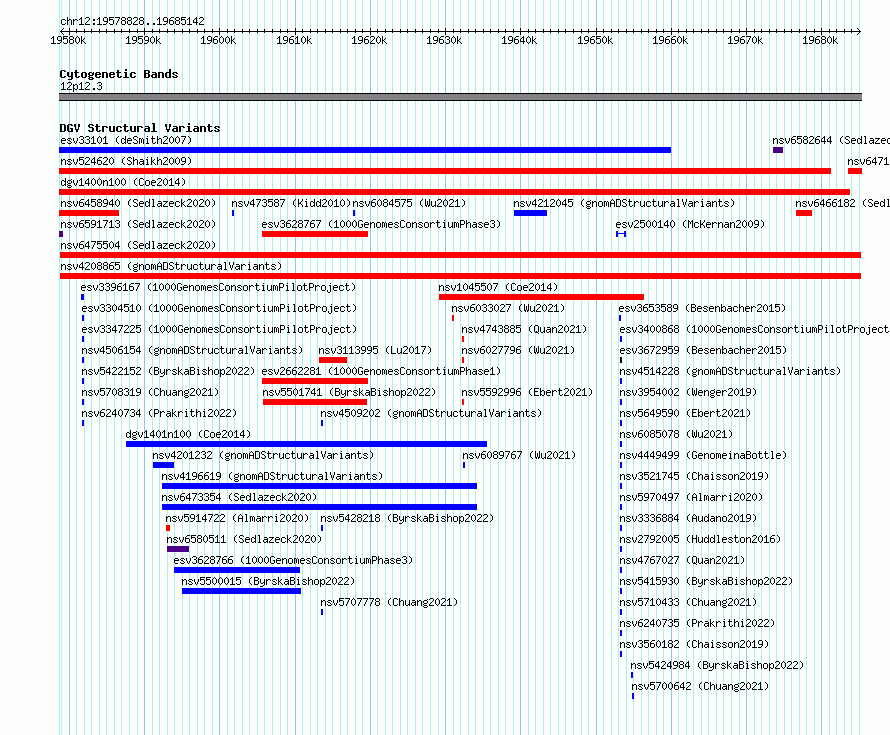Viewport: 890px width, 735px height.
Task: Click the nsv4506154 gnomAD variant label
Action: pyautogui.click(x=192, y=350)
